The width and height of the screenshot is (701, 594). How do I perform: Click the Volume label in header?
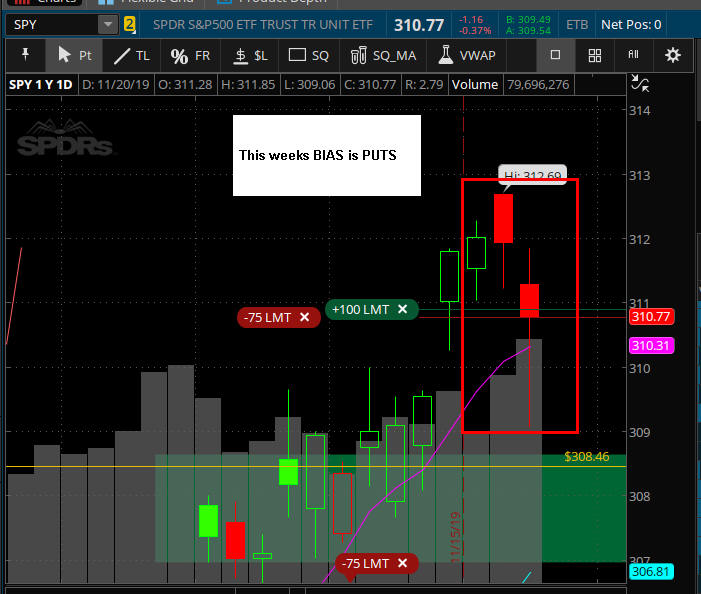click(x=475, y=84)
